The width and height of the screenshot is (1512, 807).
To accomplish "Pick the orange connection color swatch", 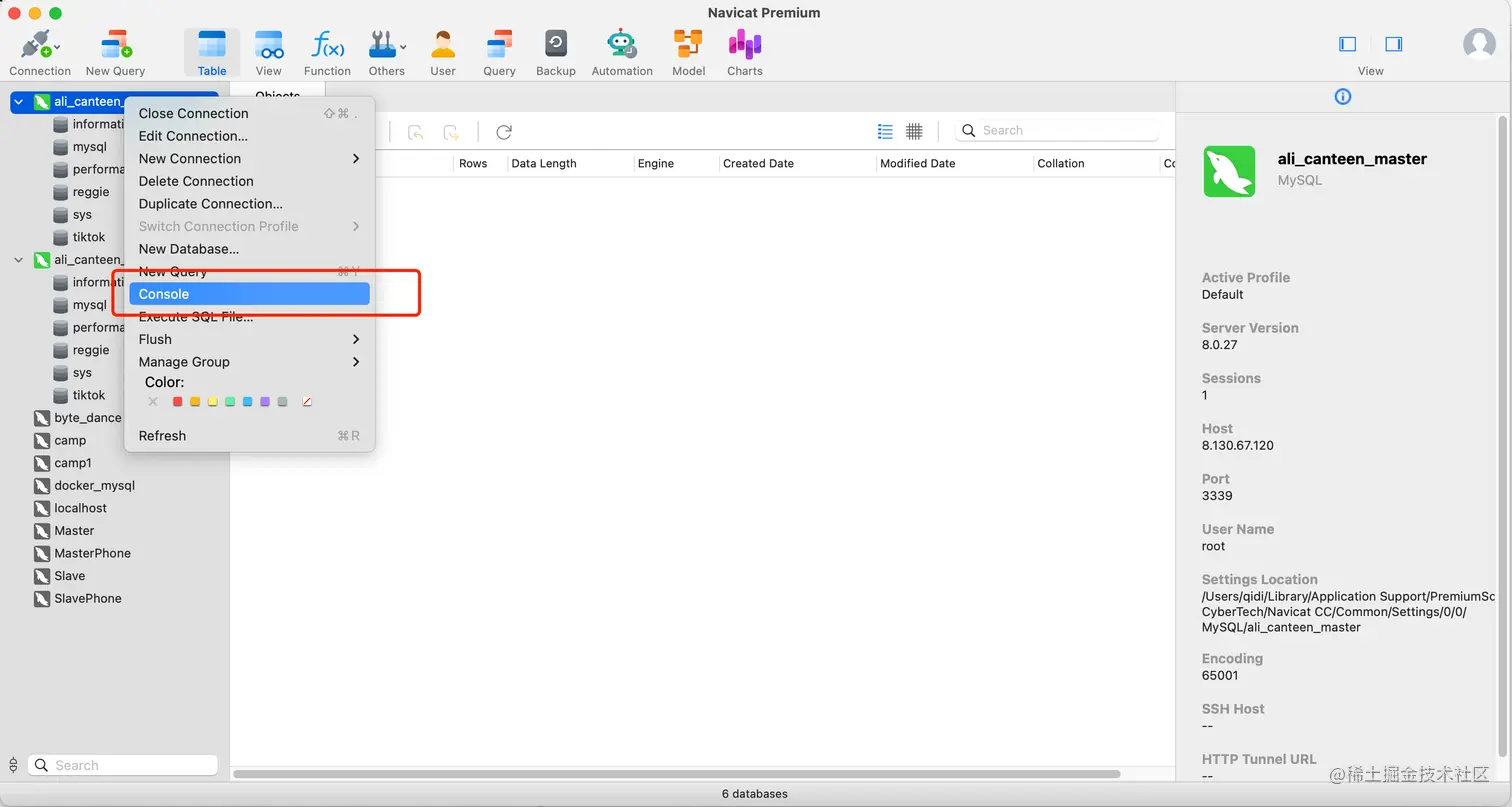I will point(195,402).
